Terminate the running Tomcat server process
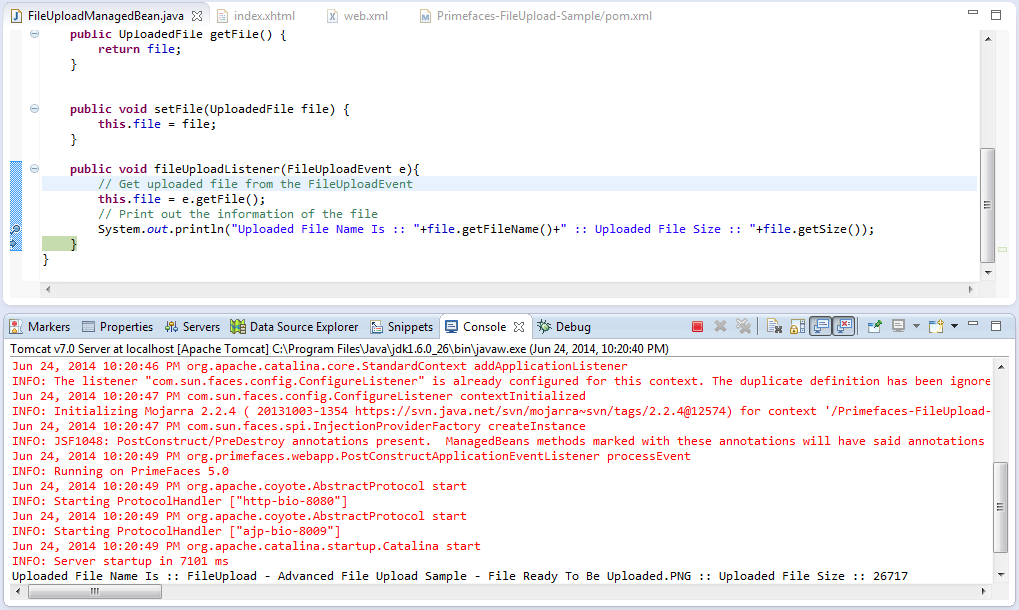The width and height of the screenshot is (1019, 610). 697,327
